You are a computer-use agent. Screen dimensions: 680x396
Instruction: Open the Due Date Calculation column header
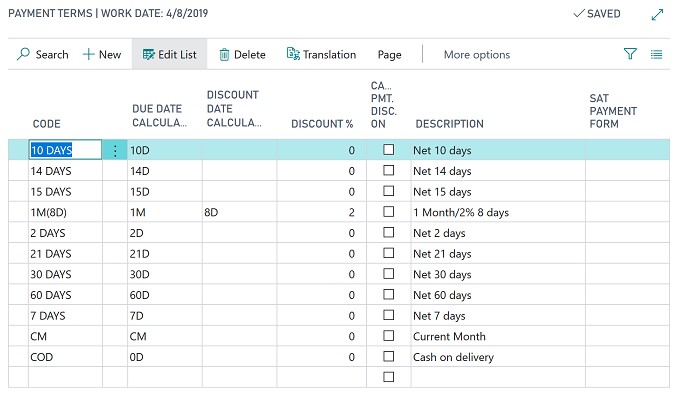(159, 116)
